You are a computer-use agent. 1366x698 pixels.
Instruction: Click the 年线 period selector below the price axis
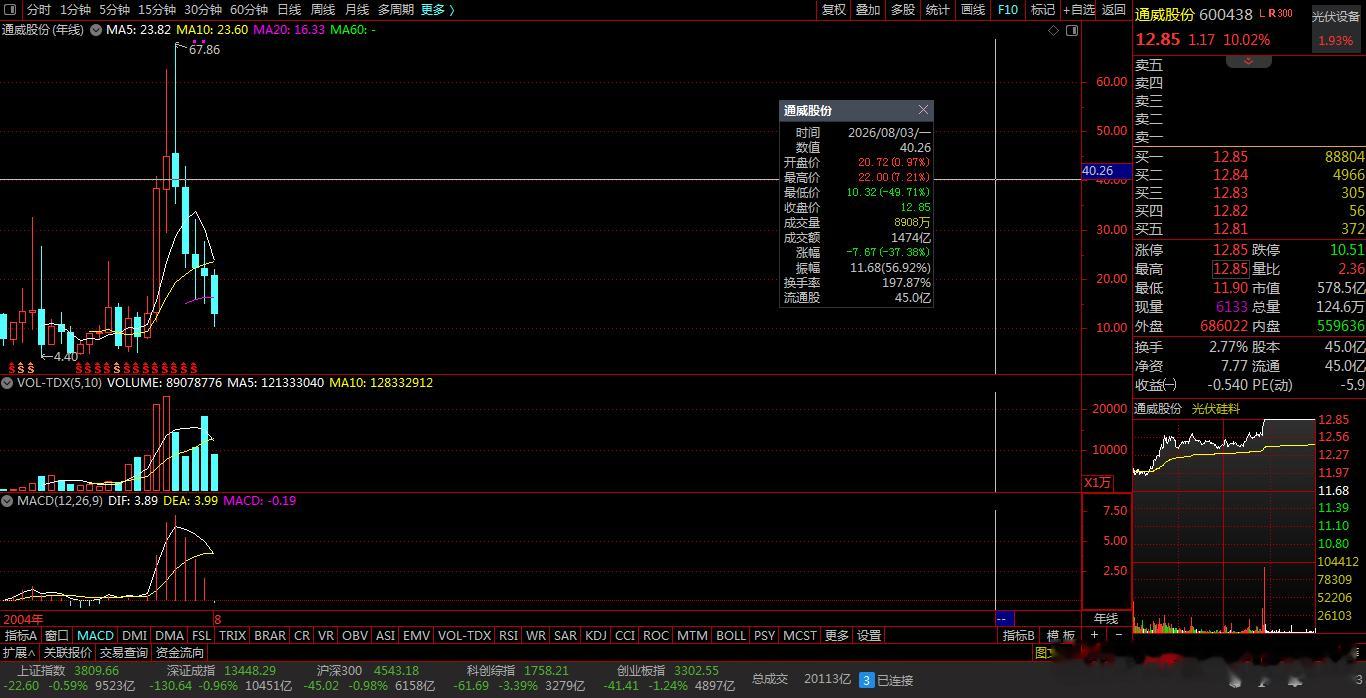point(1106,619)
